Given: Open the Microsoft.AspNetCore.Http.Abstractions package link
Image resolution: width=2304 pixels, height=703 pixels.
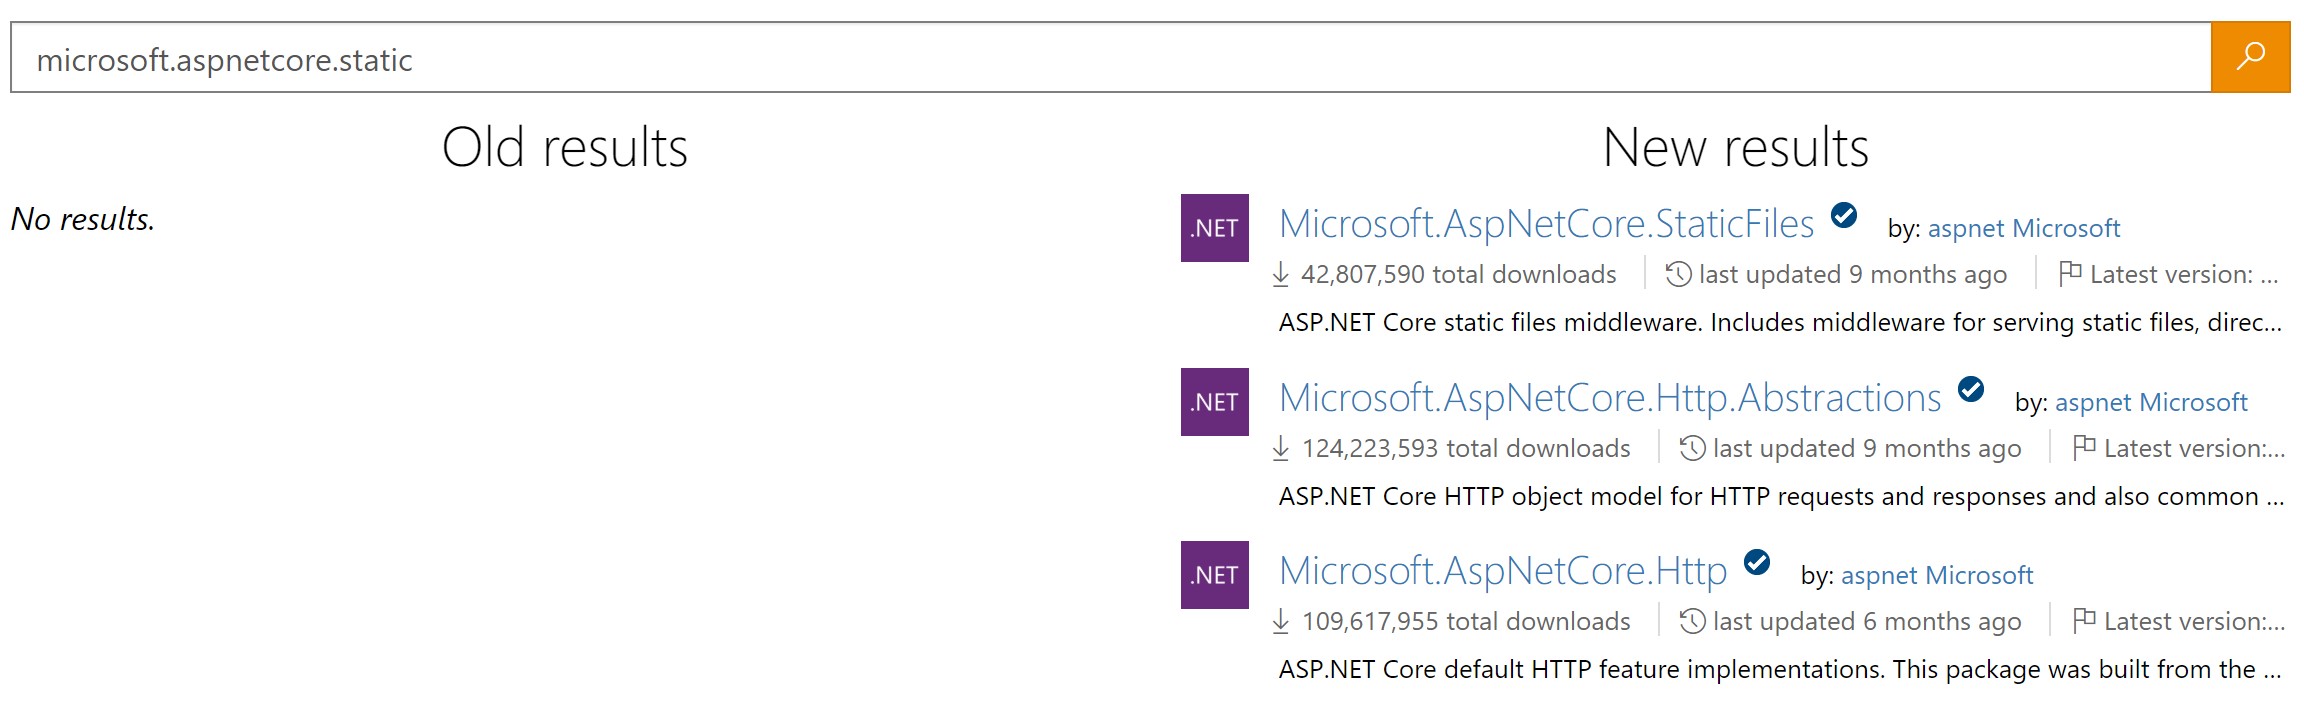Looking at the screenshot, I should tap(1609, 398).
